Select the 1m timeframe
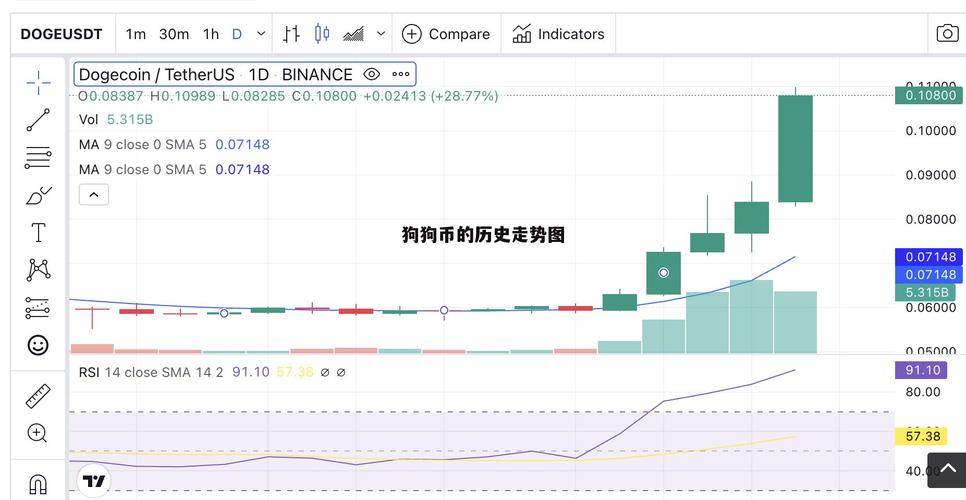The width and height of the screenshot is (966, 500). pos(136,34)
